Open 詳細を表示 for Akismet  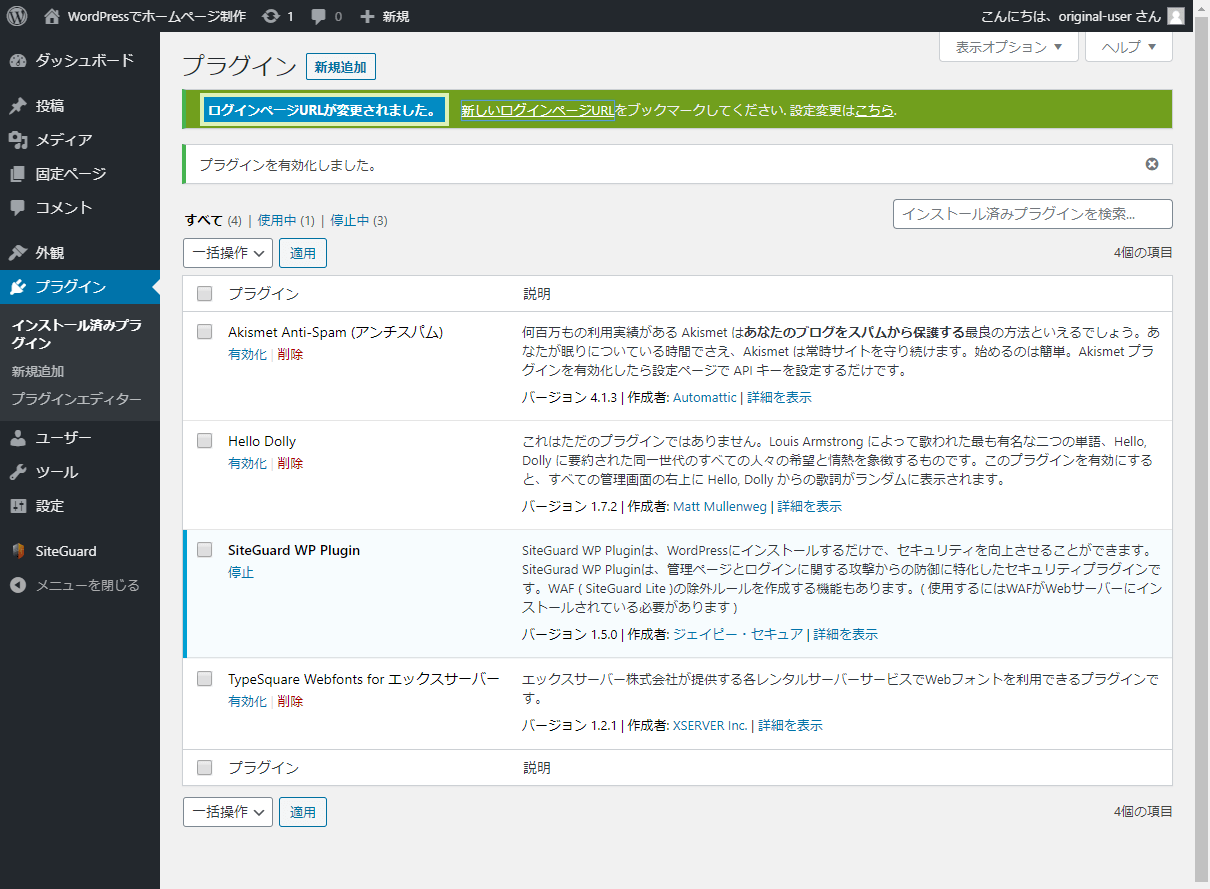[779, 397]
